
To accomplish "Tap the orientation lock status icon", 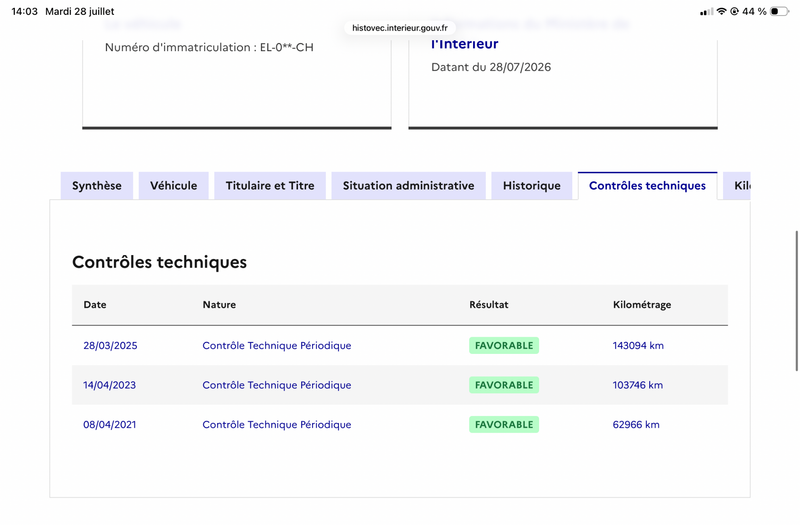I will coord(735,11).
